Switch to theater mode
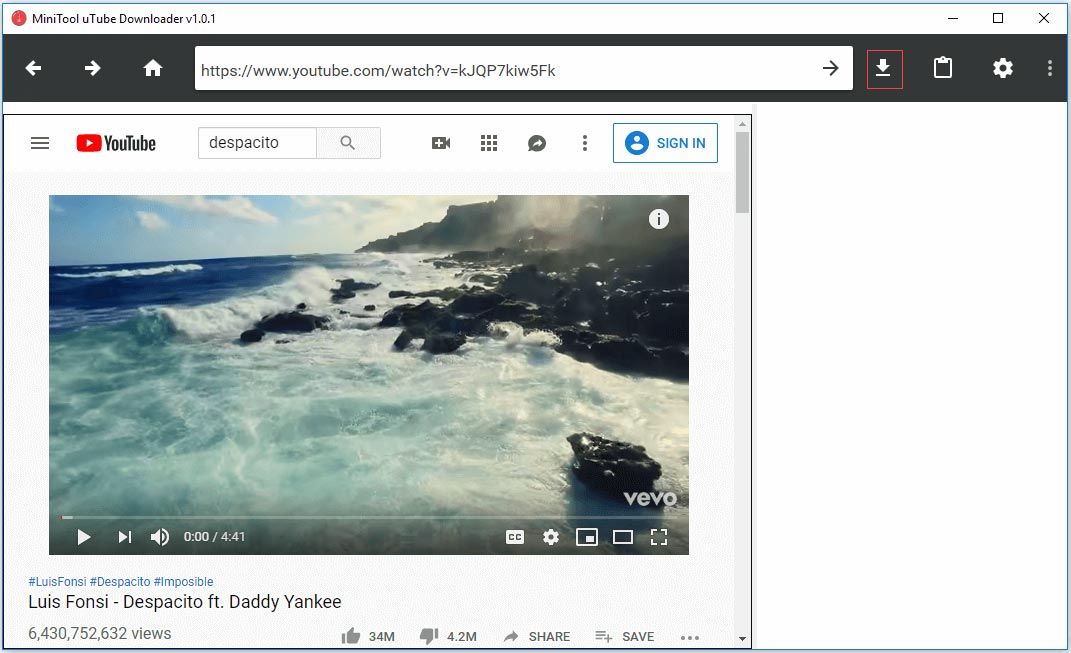 [623, 537]
